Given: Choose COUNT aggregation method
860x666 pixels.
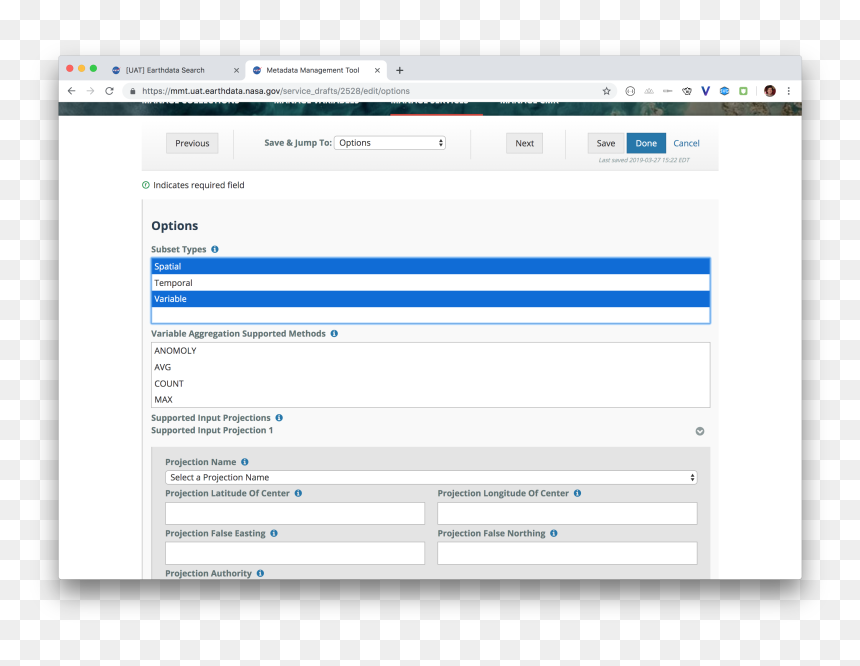Looking at the screenshot, I should coord(431,383).
